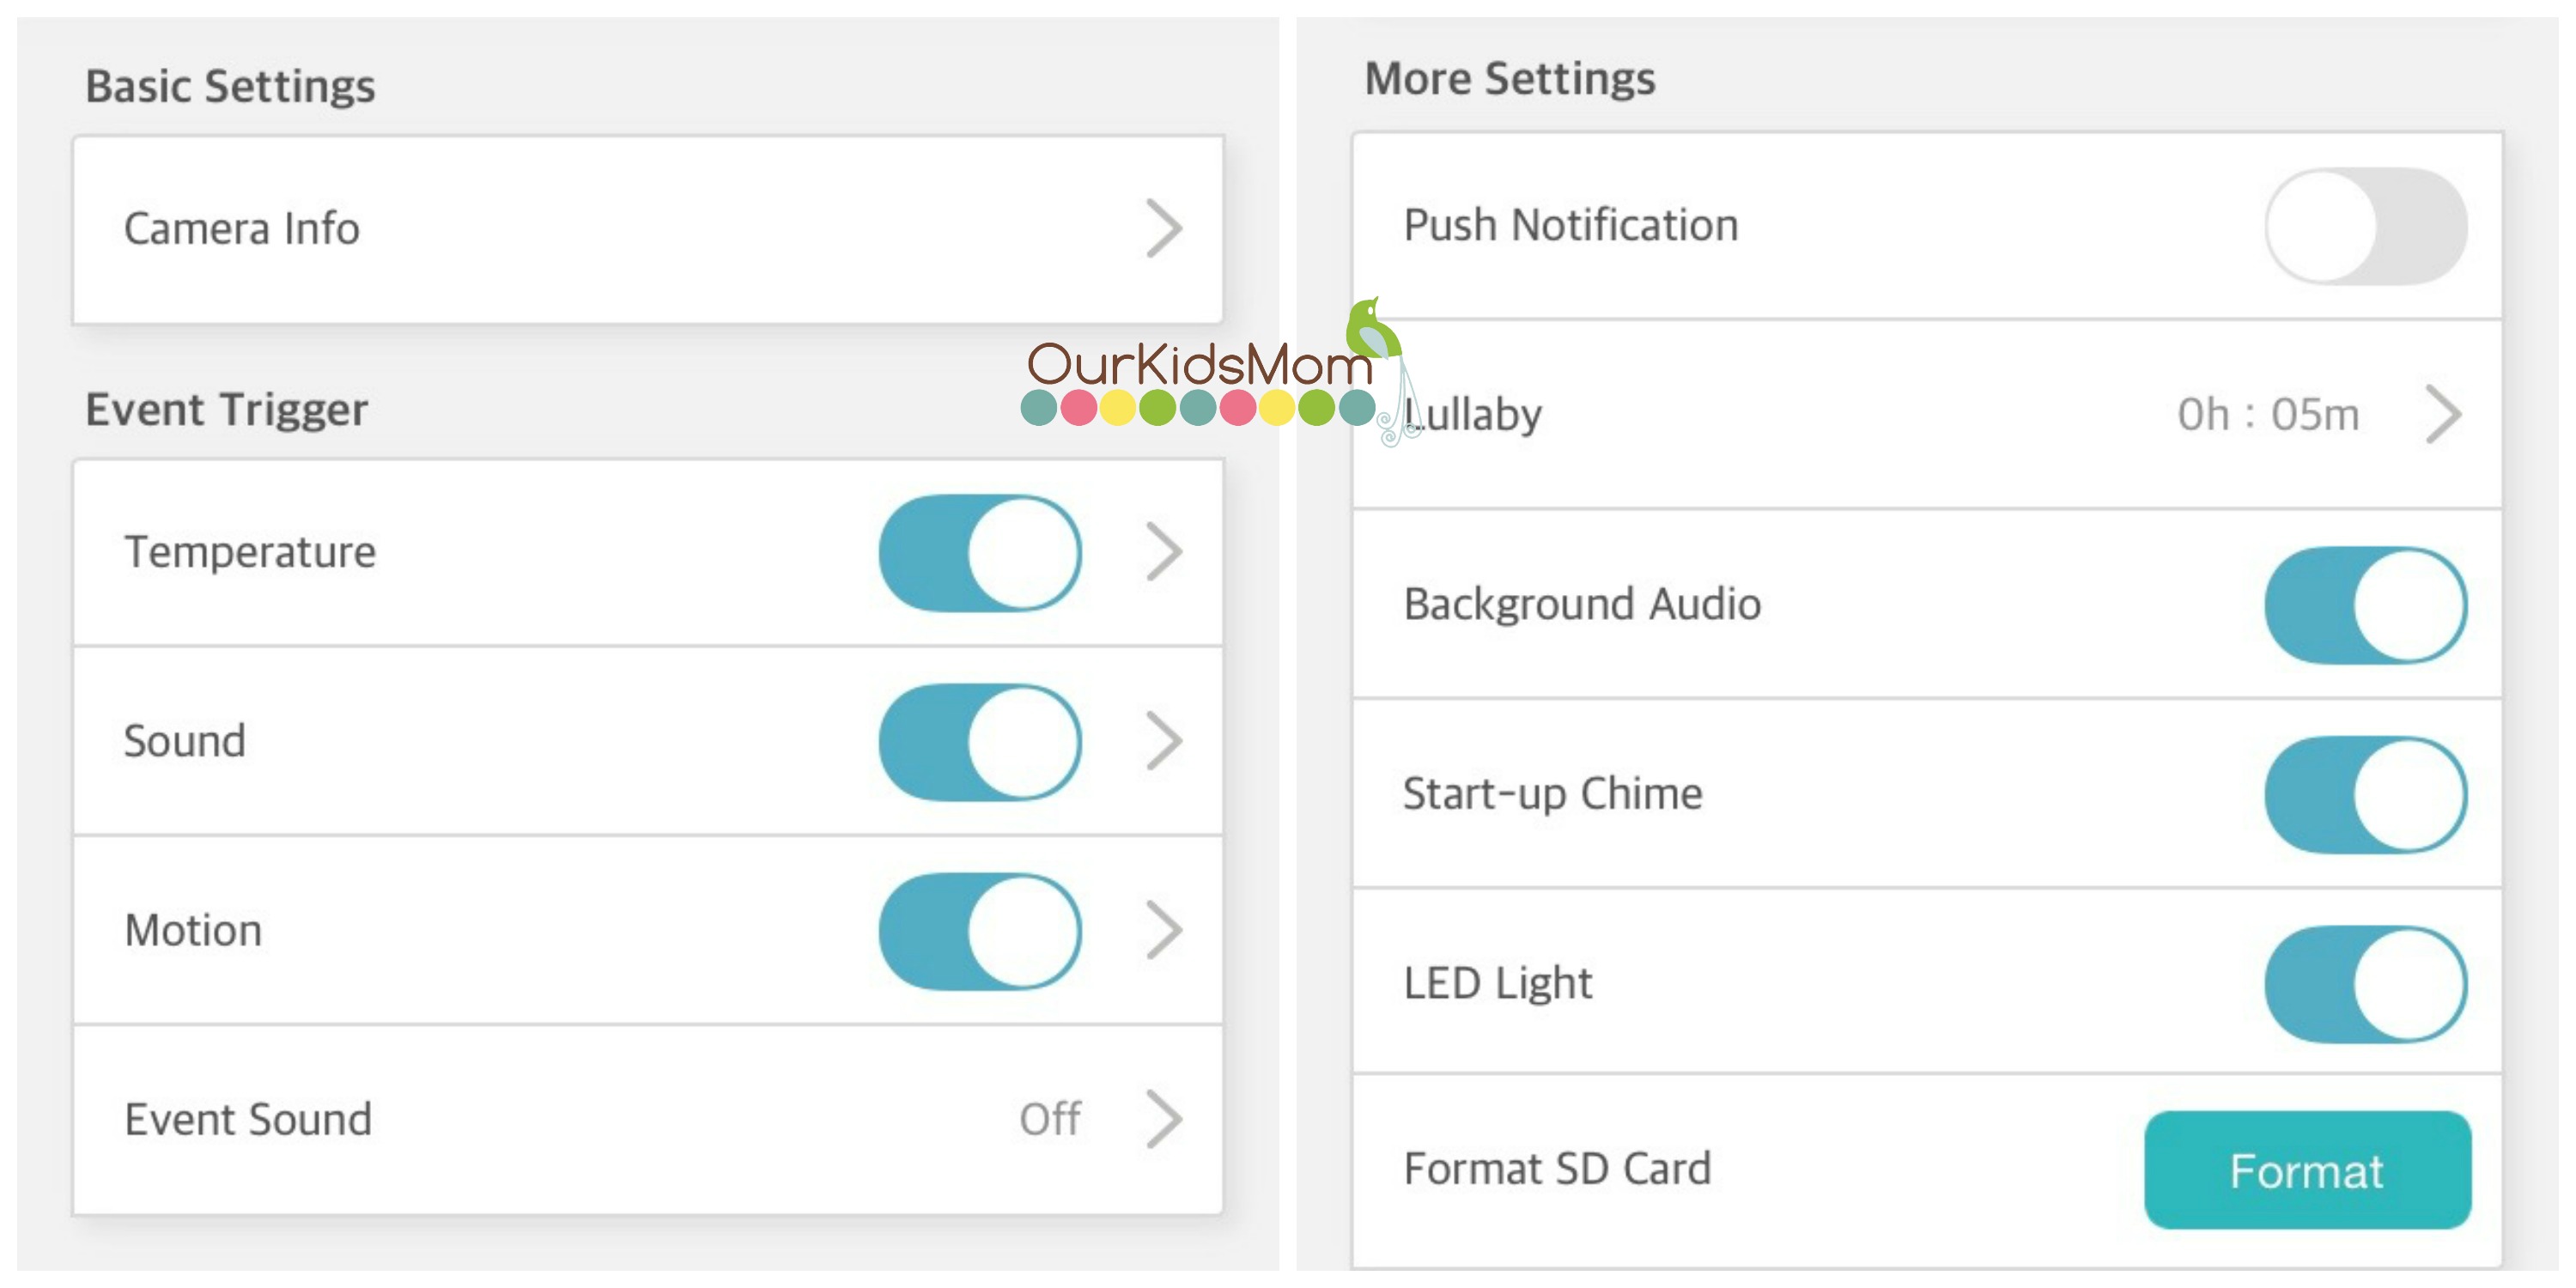Toggle the Motion detection switch
The image size is (2576, 1288).
(980, 931)
